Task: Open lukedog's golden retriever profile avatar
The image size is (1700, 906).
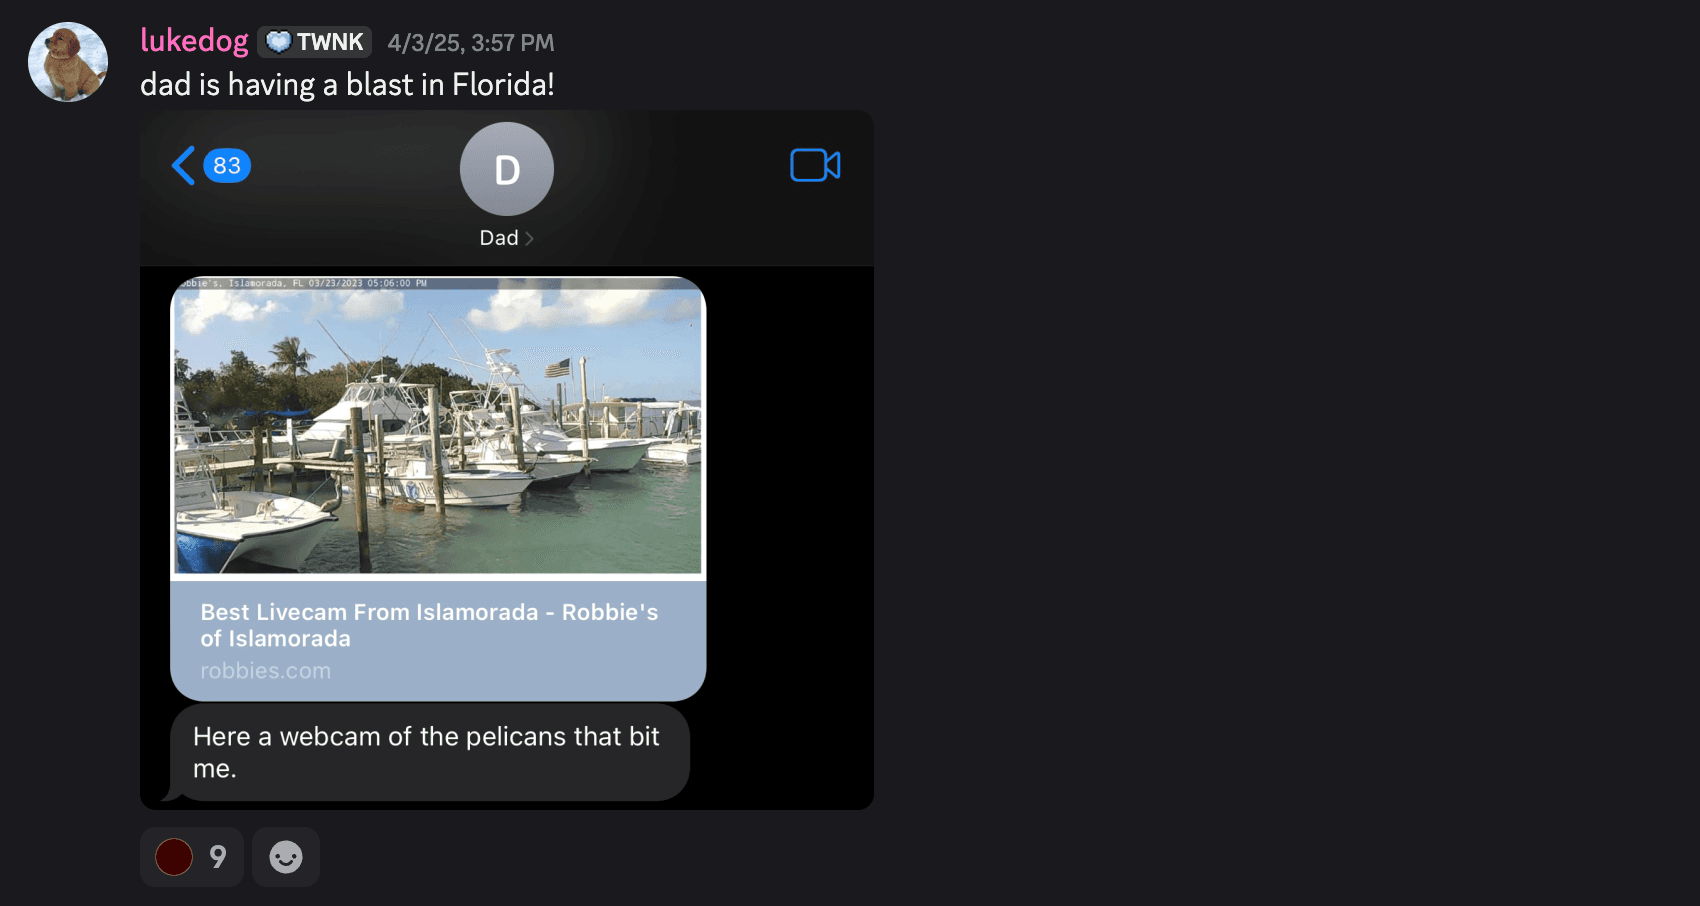Action: [68, 62]
